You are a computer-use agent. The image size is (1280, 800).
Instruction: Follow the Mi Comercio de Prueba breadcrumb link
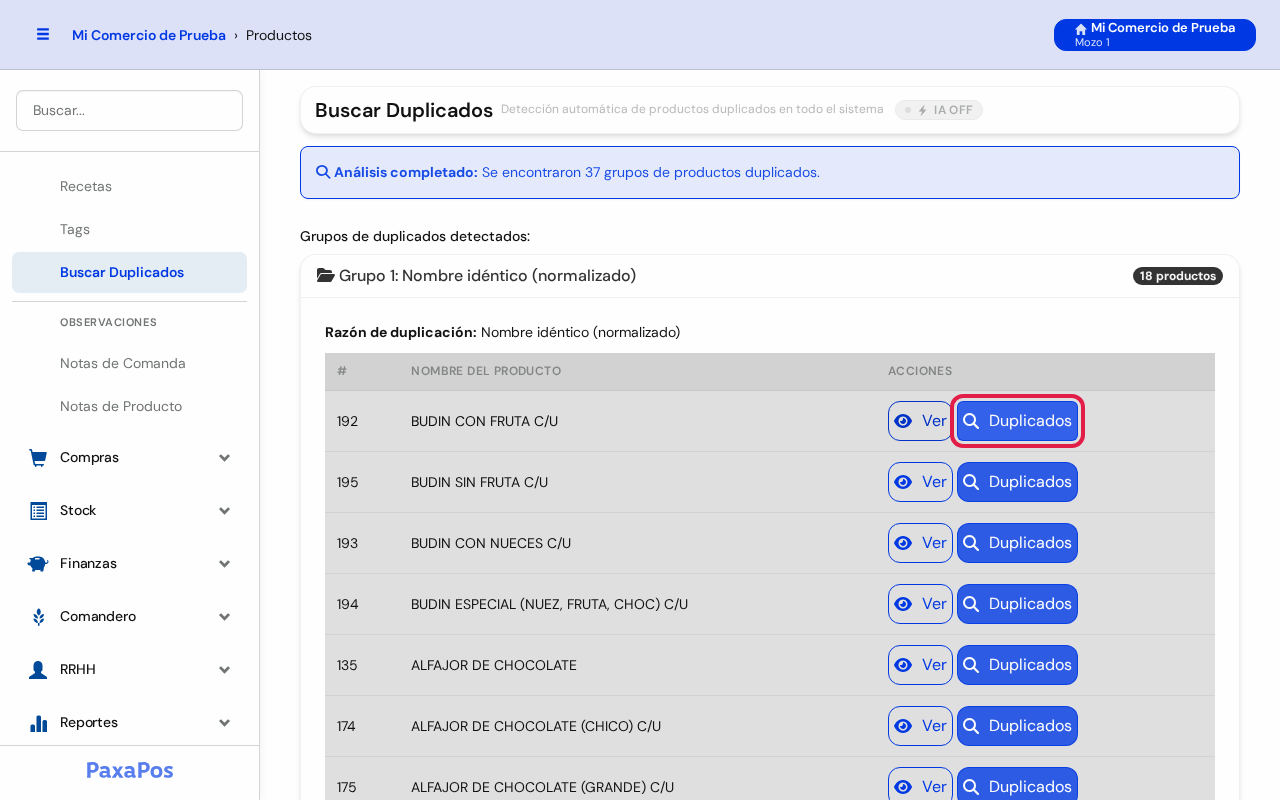(x=149, y=35)
